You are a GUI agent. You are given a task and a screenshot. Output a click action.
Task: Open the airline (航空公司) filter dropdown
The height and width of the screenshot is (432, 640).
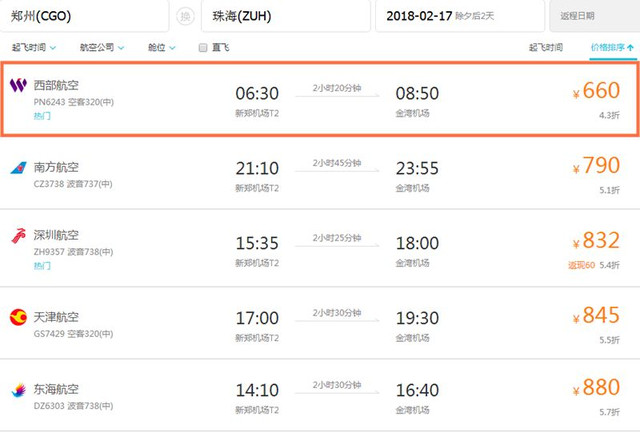(x=101, y=48)
